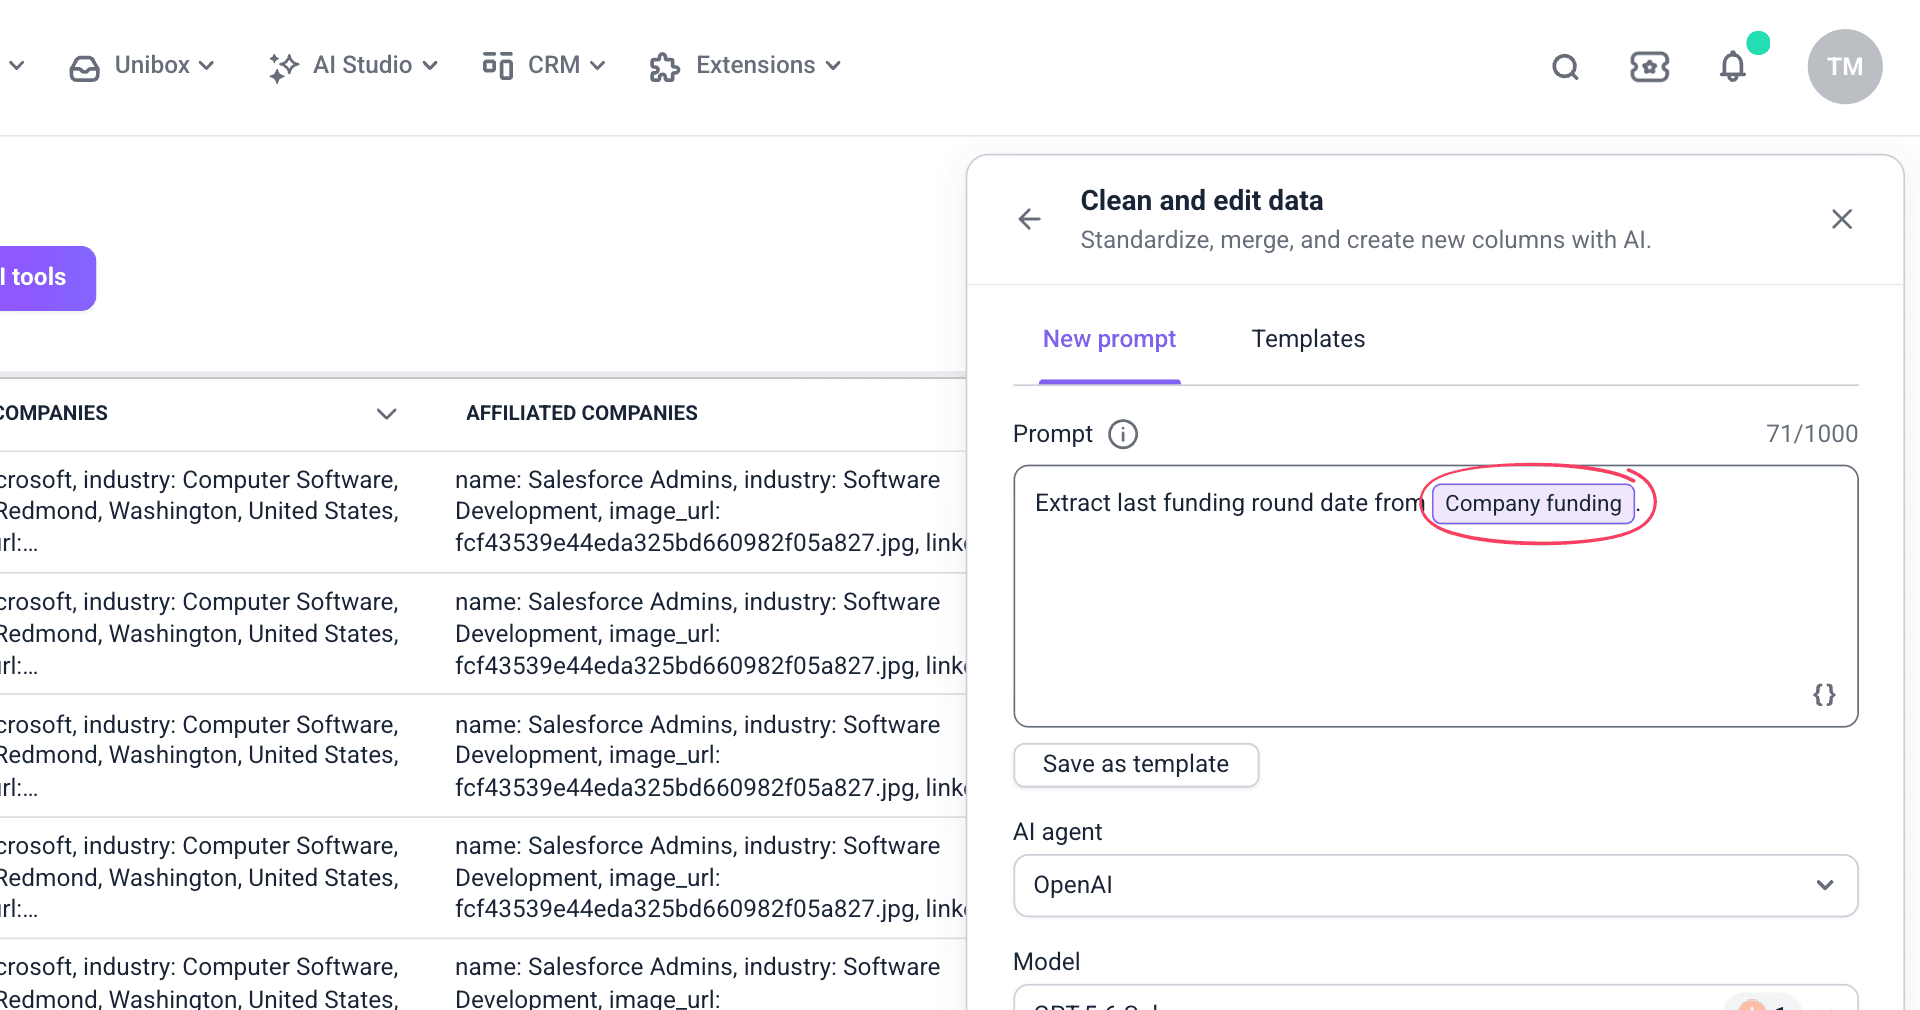Screen dimensions: 1920x1010
Task: Open the AI agent OpenAI dropdown
Action: [1436, 885]
